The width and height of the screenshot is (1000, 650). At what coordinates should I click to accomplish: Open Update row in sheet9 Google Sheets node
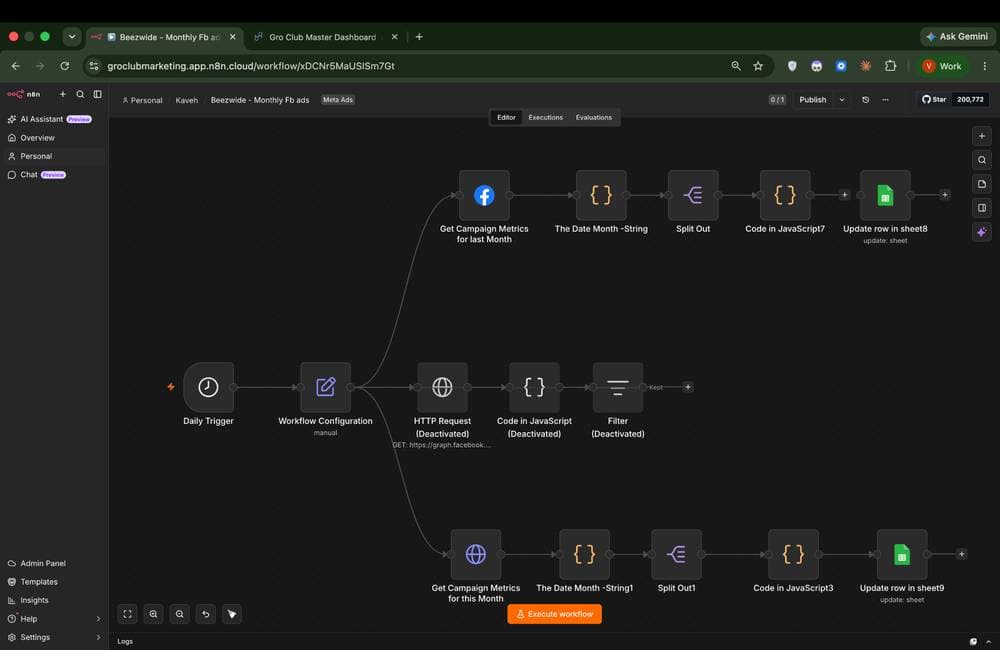[902, 554]
